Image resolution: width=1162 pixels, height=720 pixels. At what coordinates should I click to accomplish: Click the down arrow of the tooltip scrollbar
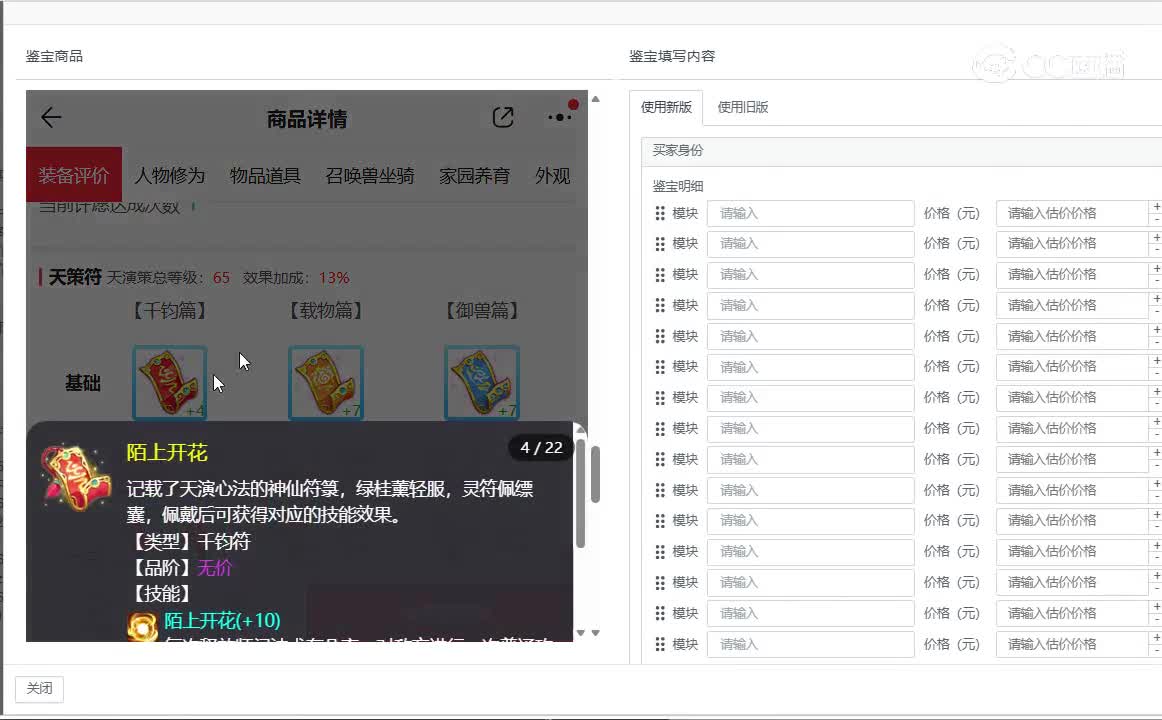tap(580, 633)
